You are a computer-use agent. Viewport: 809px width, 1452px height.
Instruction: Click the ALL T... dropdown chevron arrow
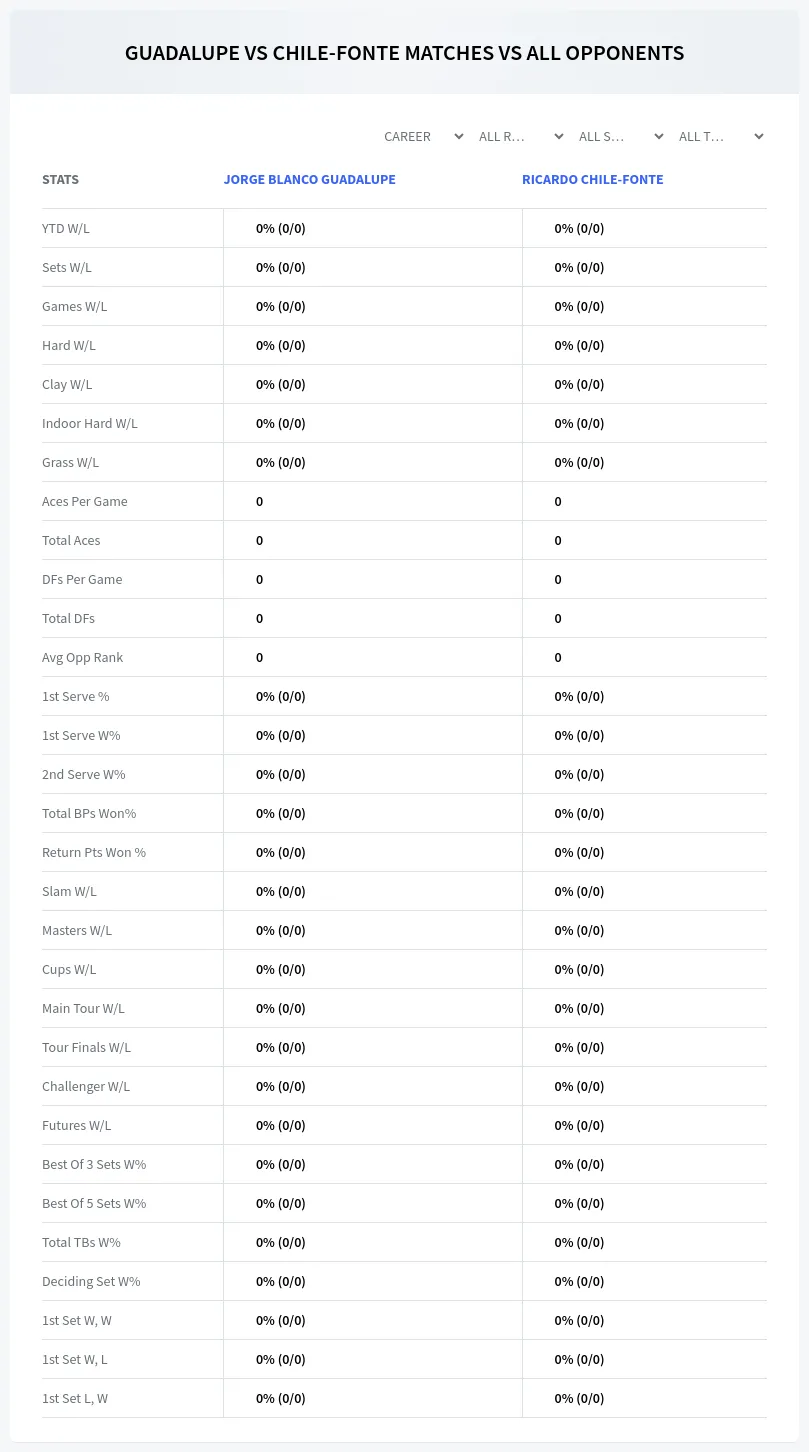click(759, 136)
